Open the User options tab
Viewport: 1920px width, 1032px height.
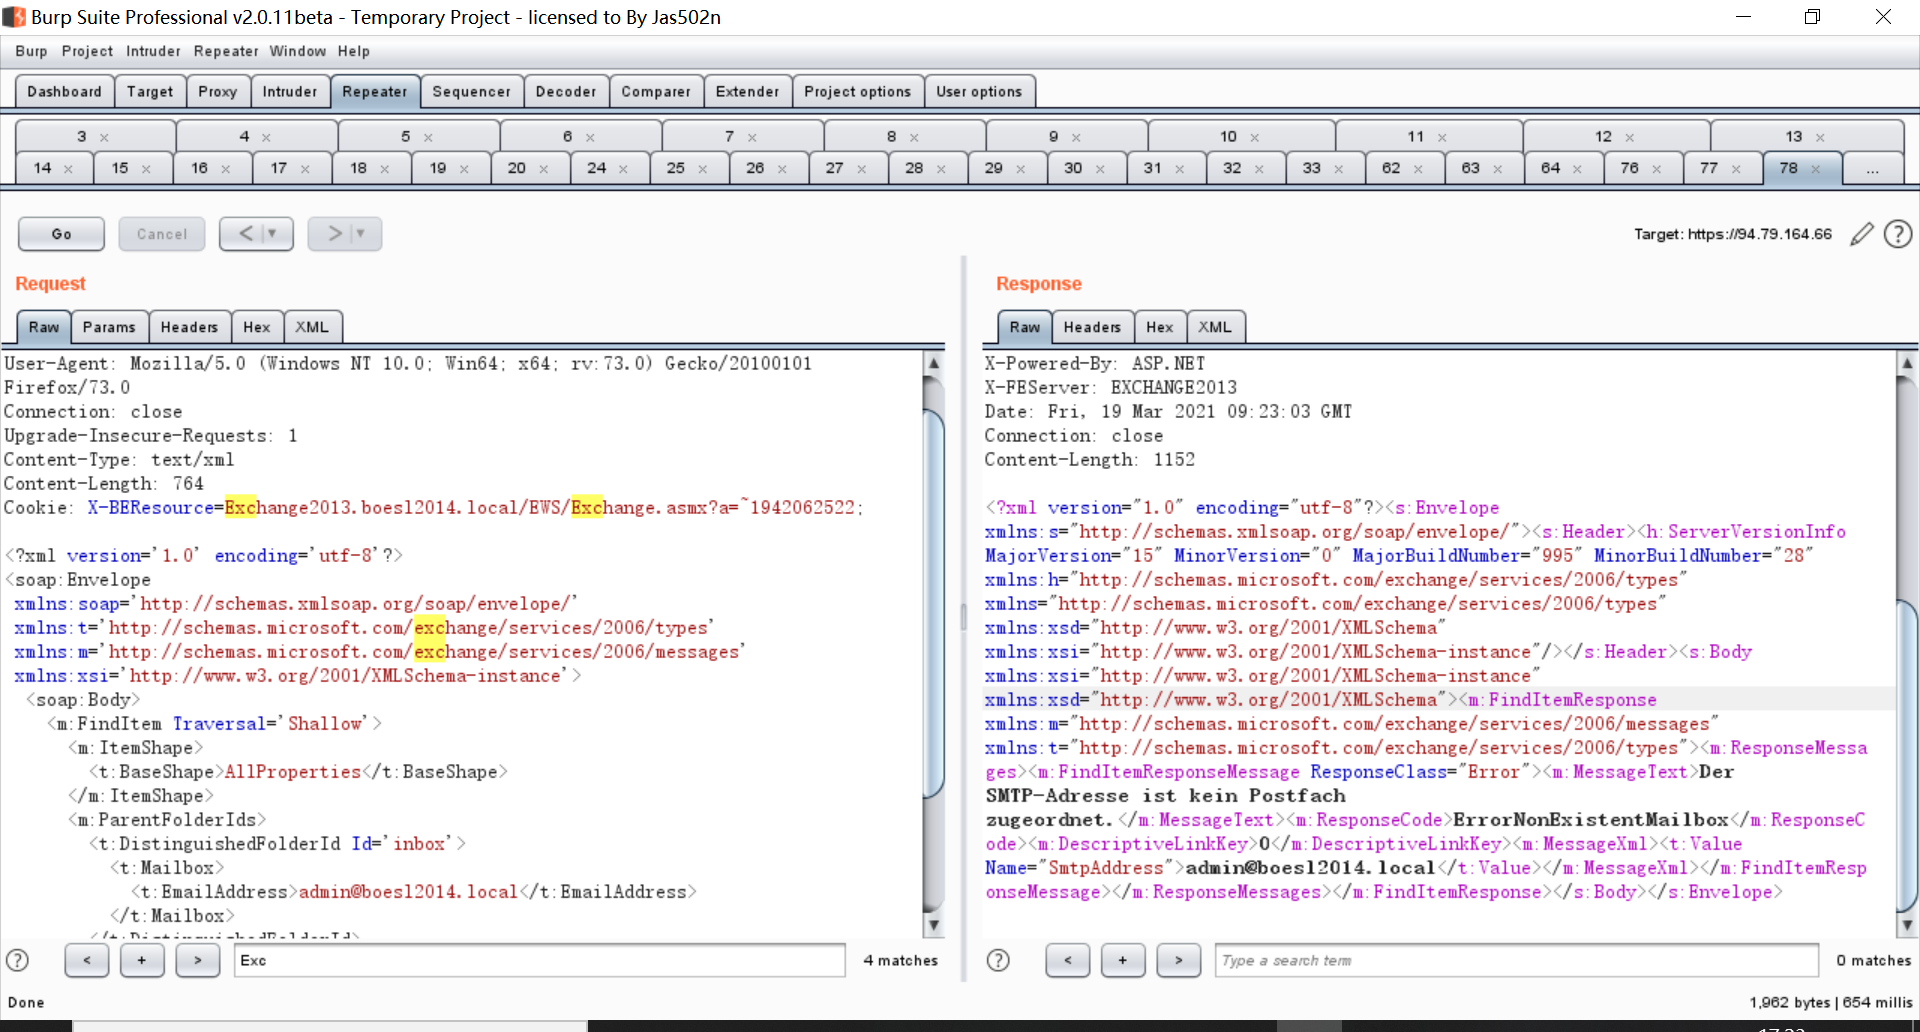click(979, 91)
